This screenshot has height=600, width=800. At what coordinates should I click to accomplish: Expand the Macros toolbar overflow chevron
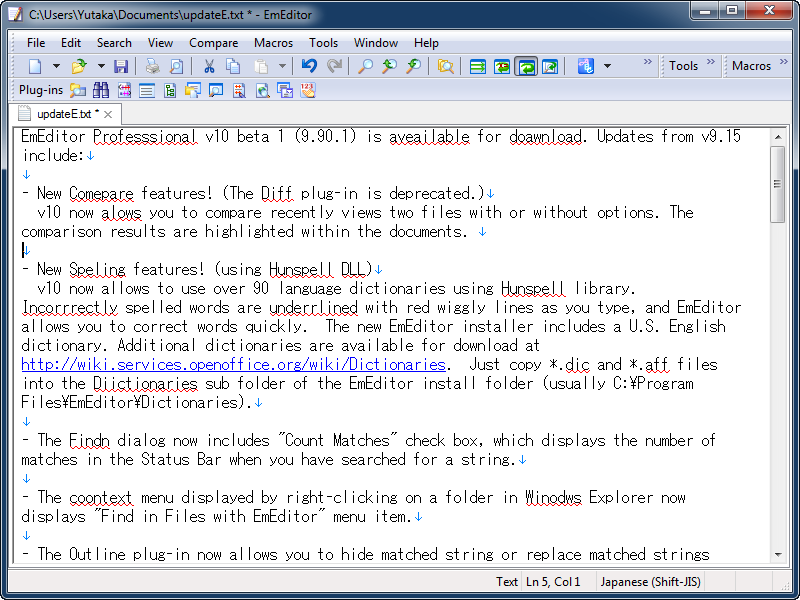[784, 62]
